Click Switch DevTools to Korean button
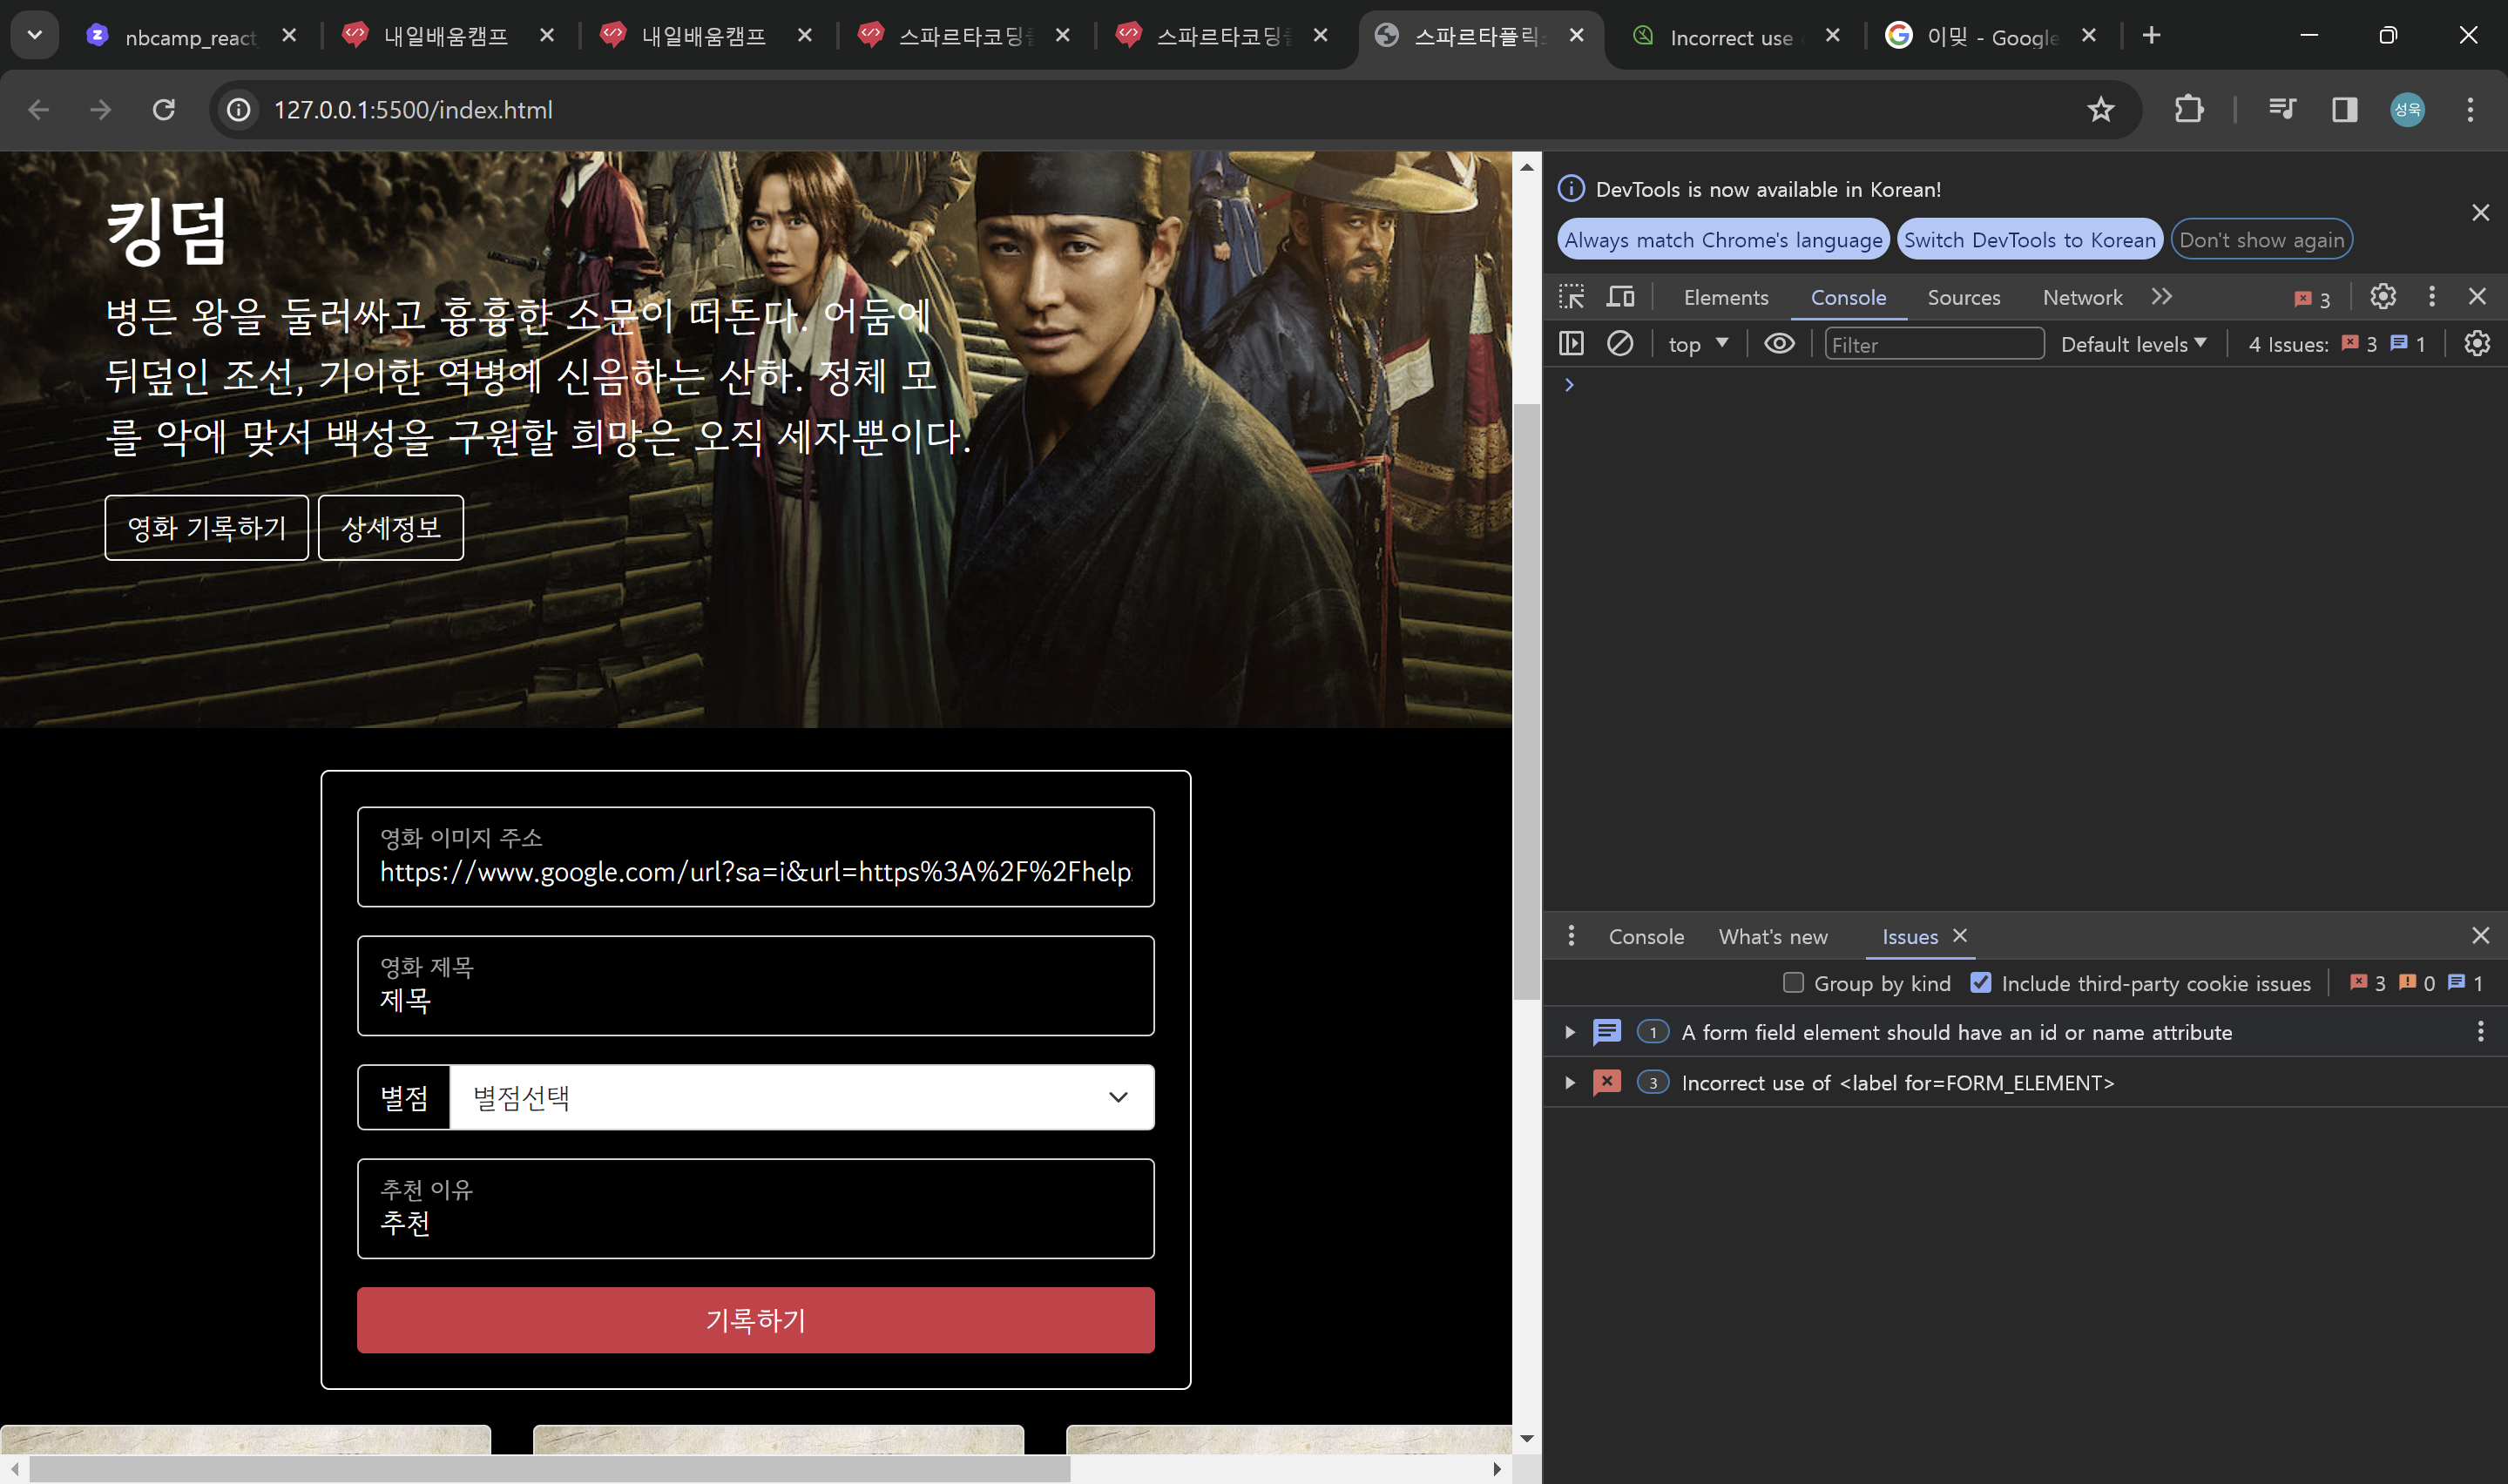The image size is (2508, 1484). [2029, 240]
